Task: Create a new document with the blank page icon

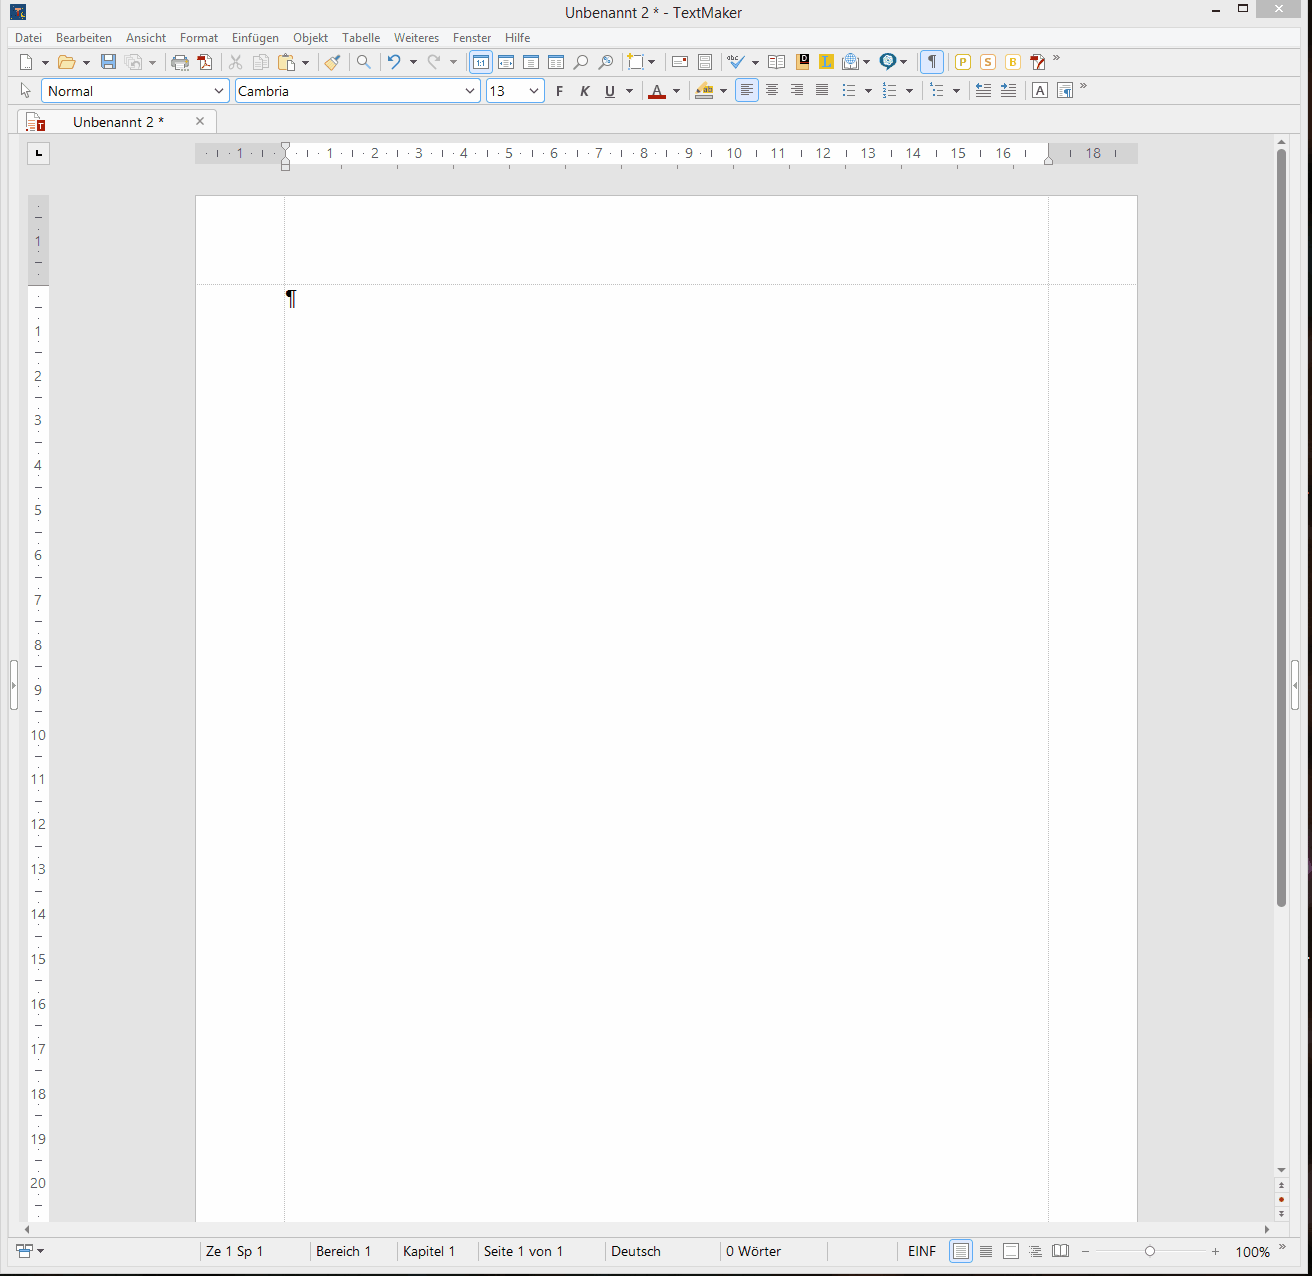Action: [x=27, y=62]
